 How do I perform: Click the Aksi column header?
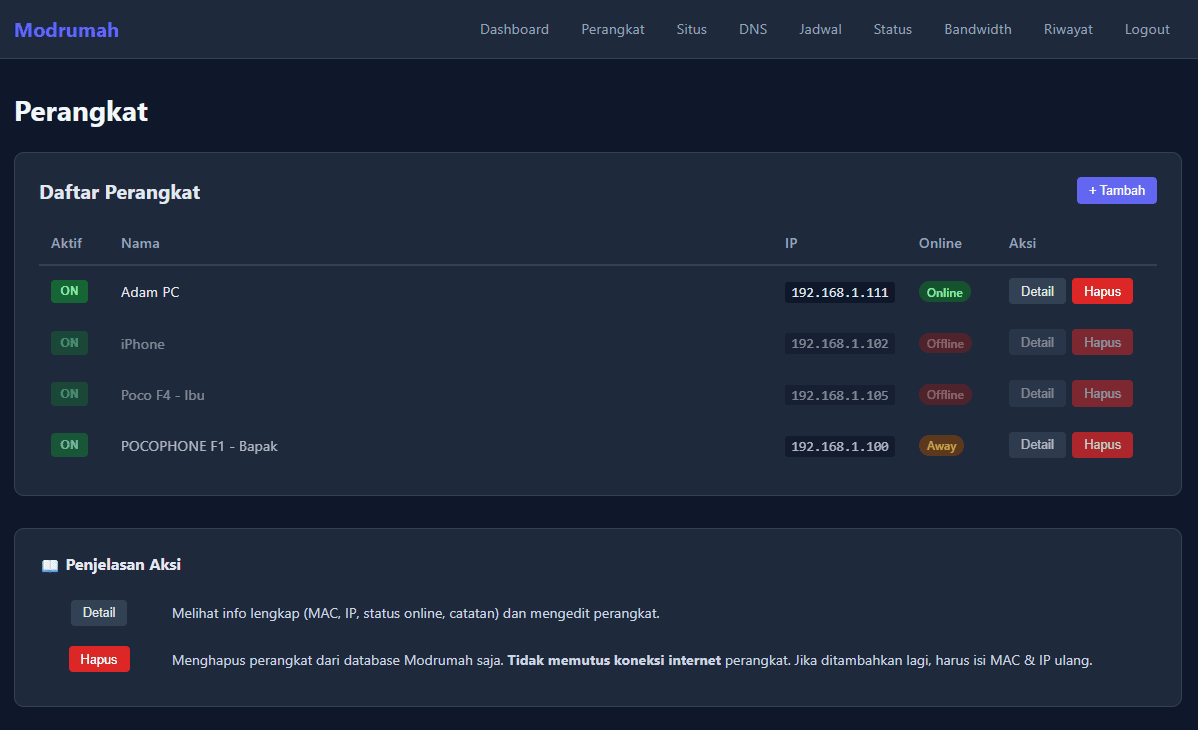[x=1022, y=243]
